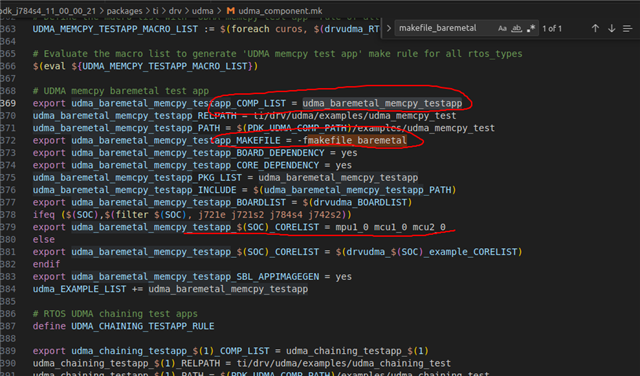
Task: Click '# RTOS UDMA chaining test apps' comment
Action: coord(115,314)
